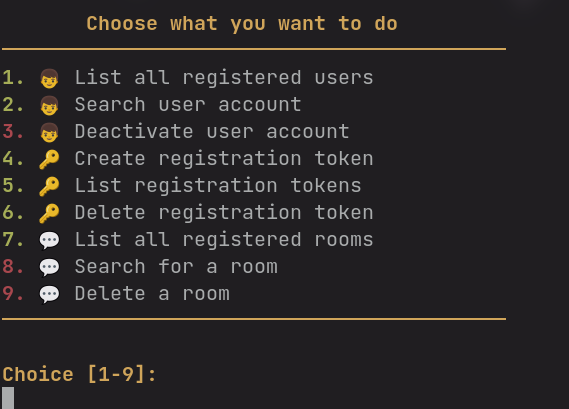Click the speech bubble beside List all registered rooms
This screenshot has width=569, height=409.
click(49, 241)
